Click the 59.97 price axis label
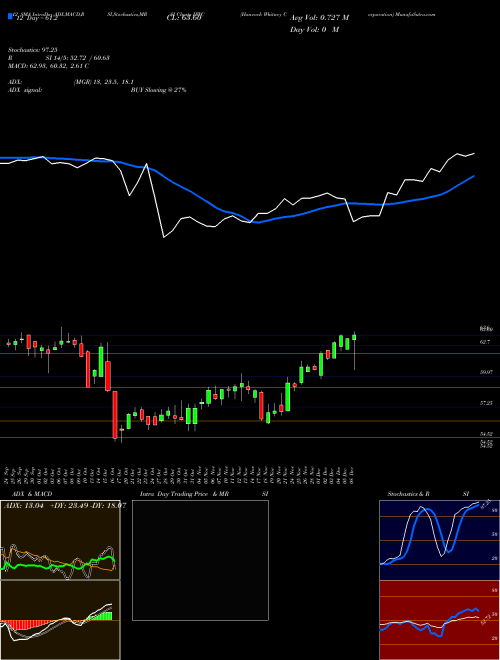The width and height of the screenshot is (500, 660). coord(486,373)
